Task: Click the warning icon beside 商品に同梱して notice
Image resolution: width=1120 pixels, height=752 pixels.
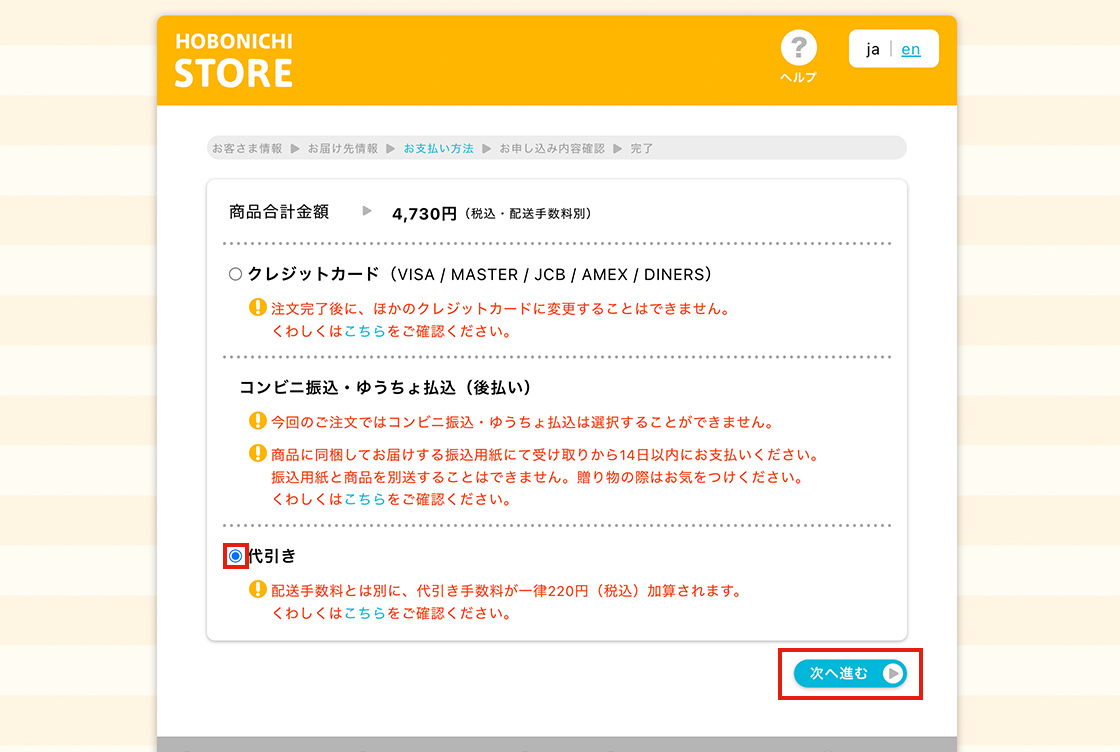Action: click(x=257, y=454)
